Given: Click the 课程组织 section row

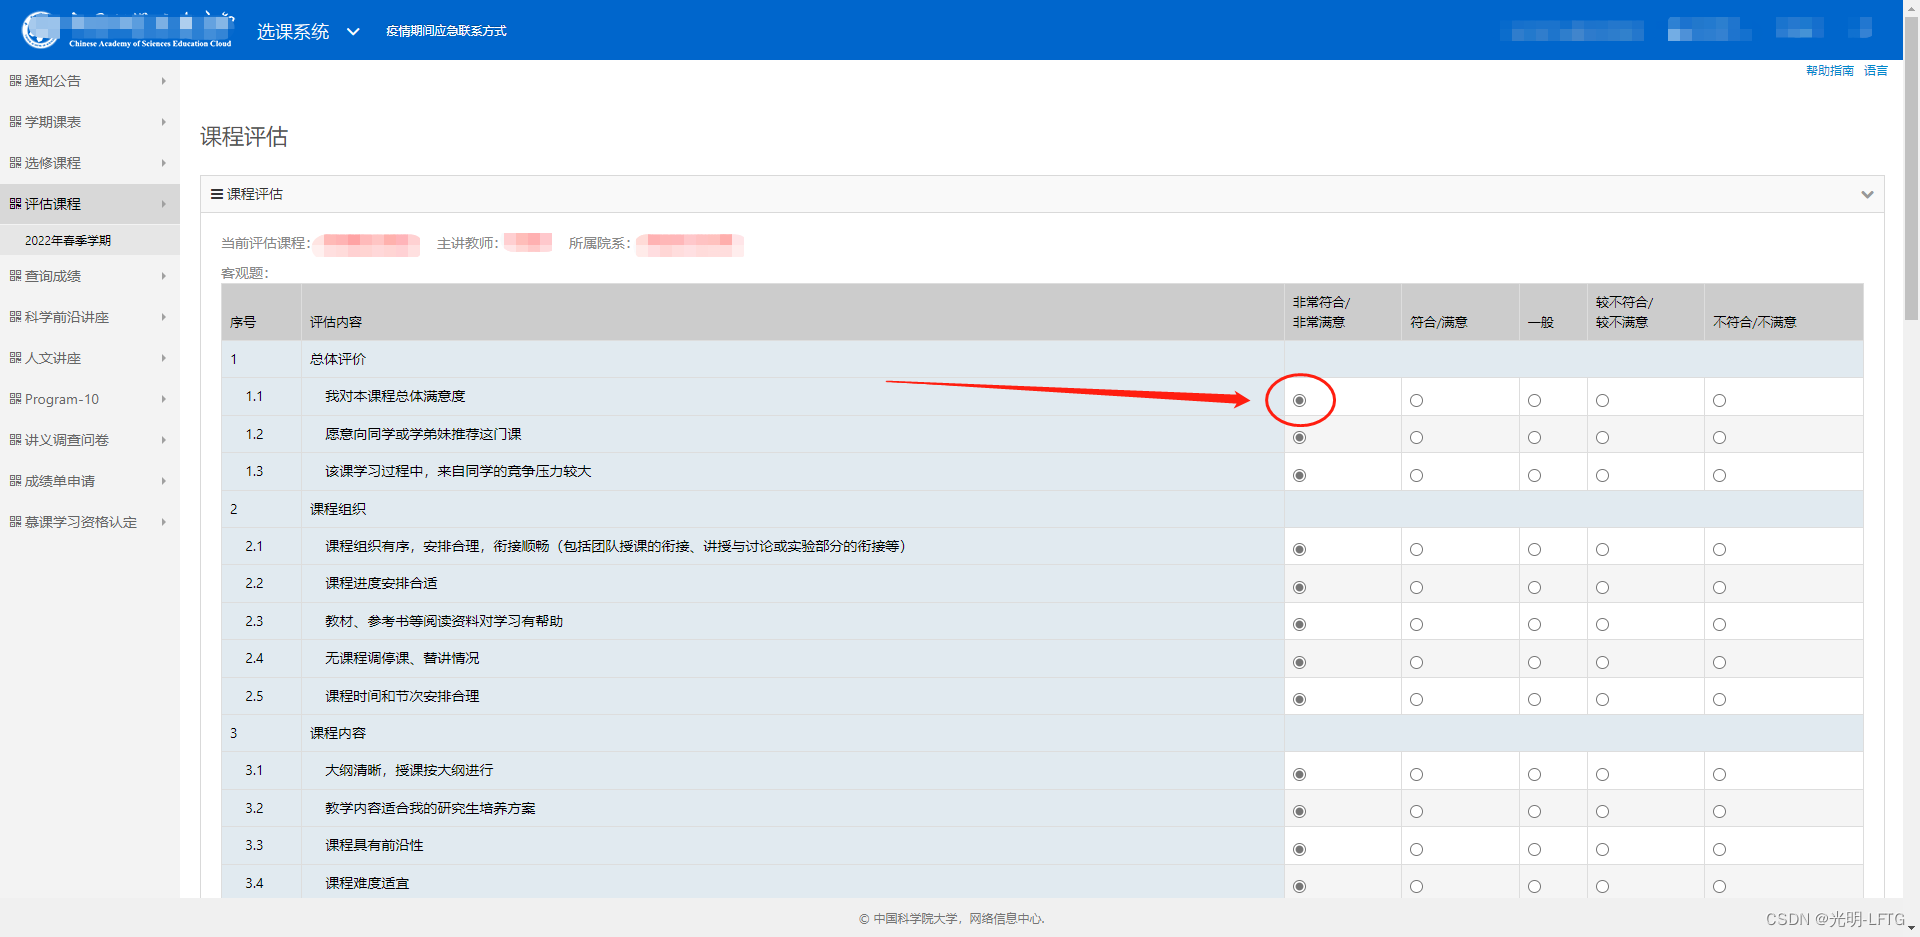Looking at the screenshot, I should 1042,509.
